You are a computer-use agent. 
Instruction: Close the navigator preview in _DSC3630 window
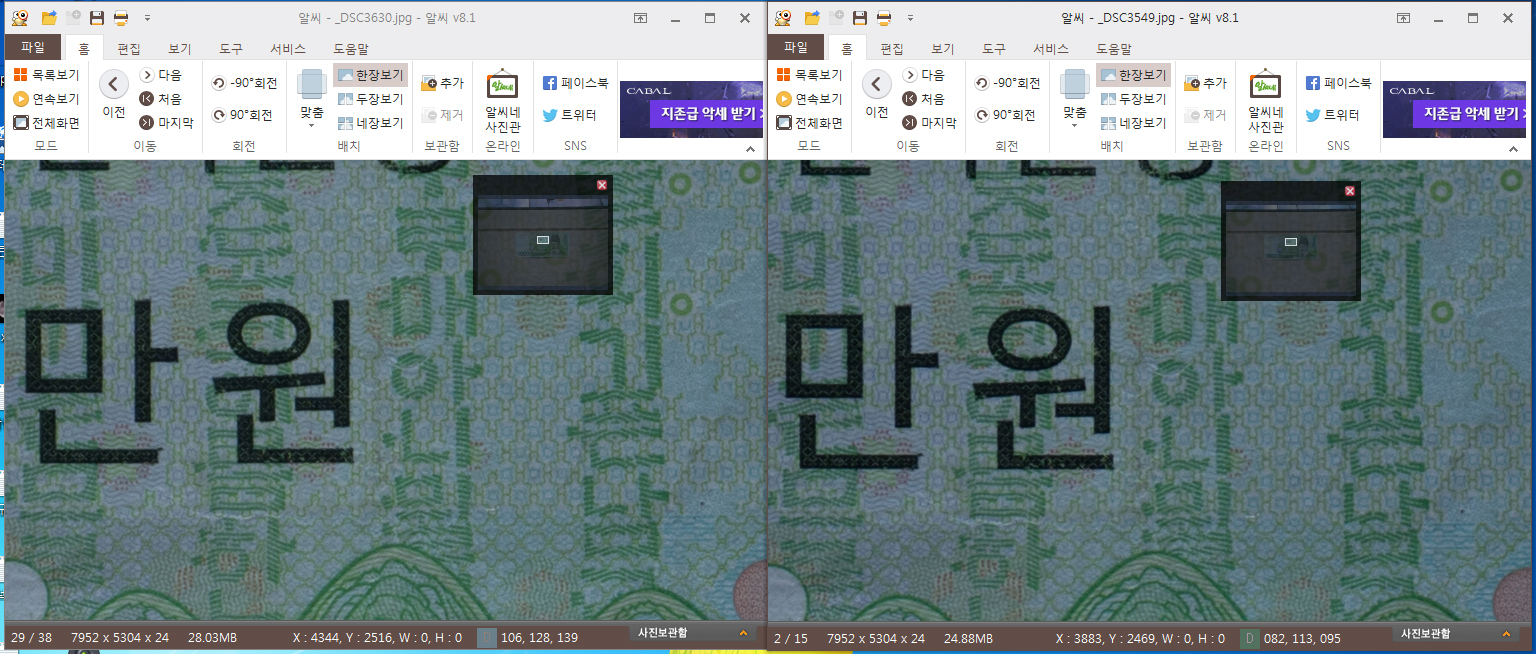pyautogui.click(x=602, y=185)
